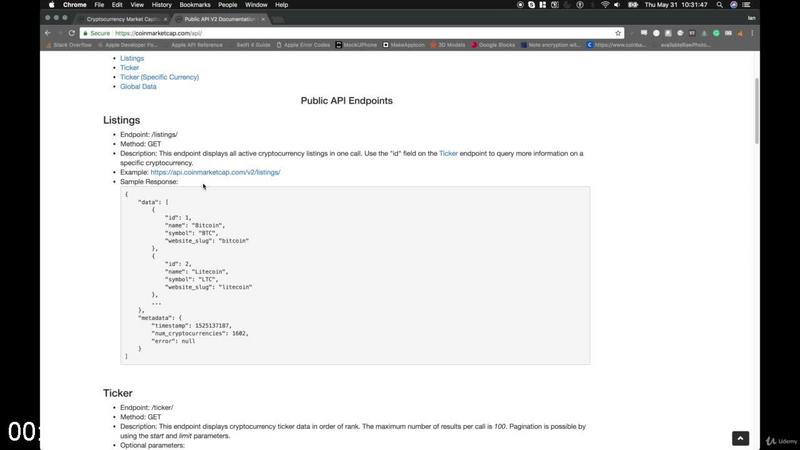The height and width of the screenshot is (450, 800).
Task: Open the People menu
Action: (228, 5)
